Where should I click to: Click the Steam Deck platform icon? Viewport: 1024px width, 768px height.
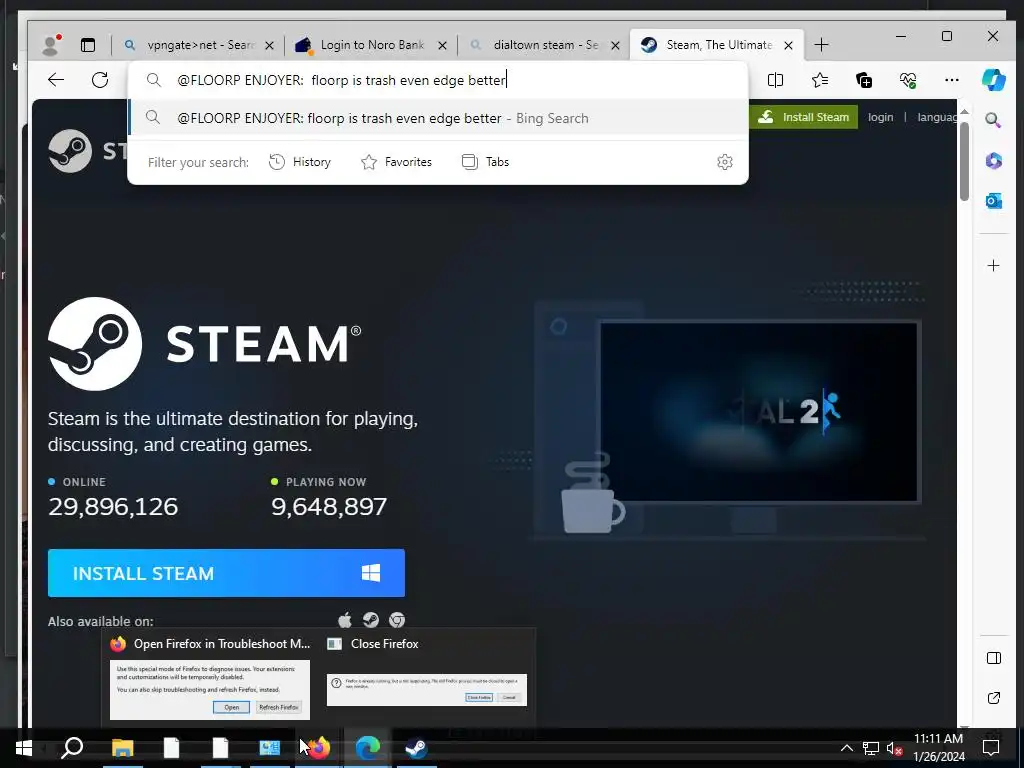coord(370,620)
